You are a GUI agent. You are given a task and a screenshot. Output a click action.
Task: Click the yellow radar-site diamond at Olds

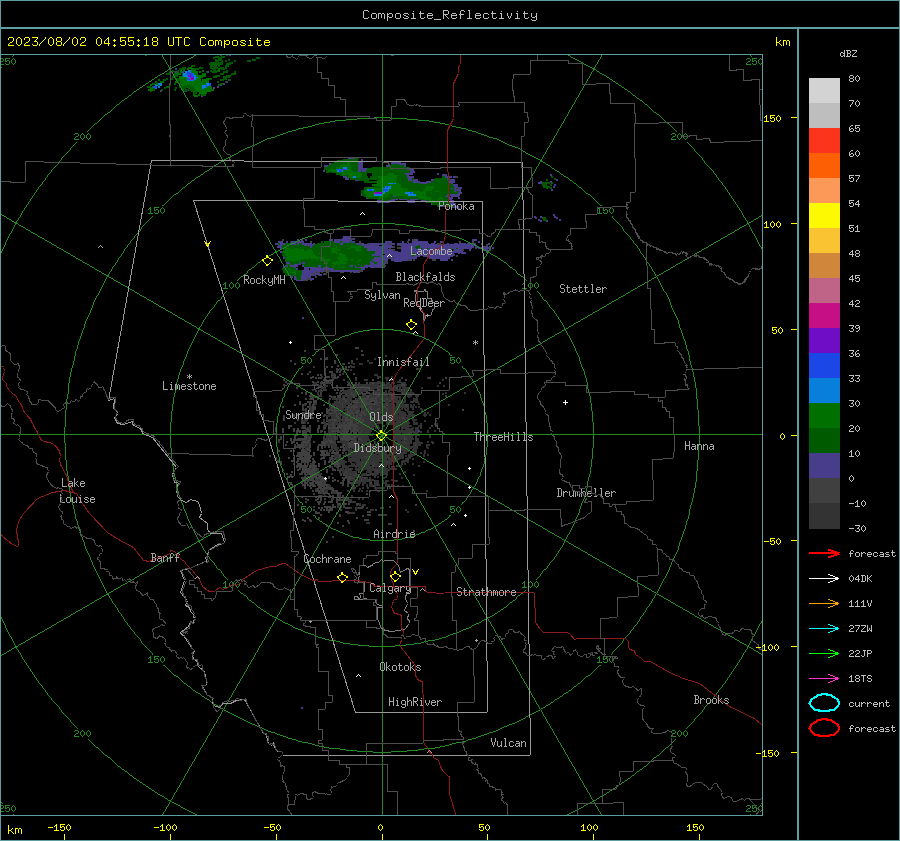[x=382, y=436]
